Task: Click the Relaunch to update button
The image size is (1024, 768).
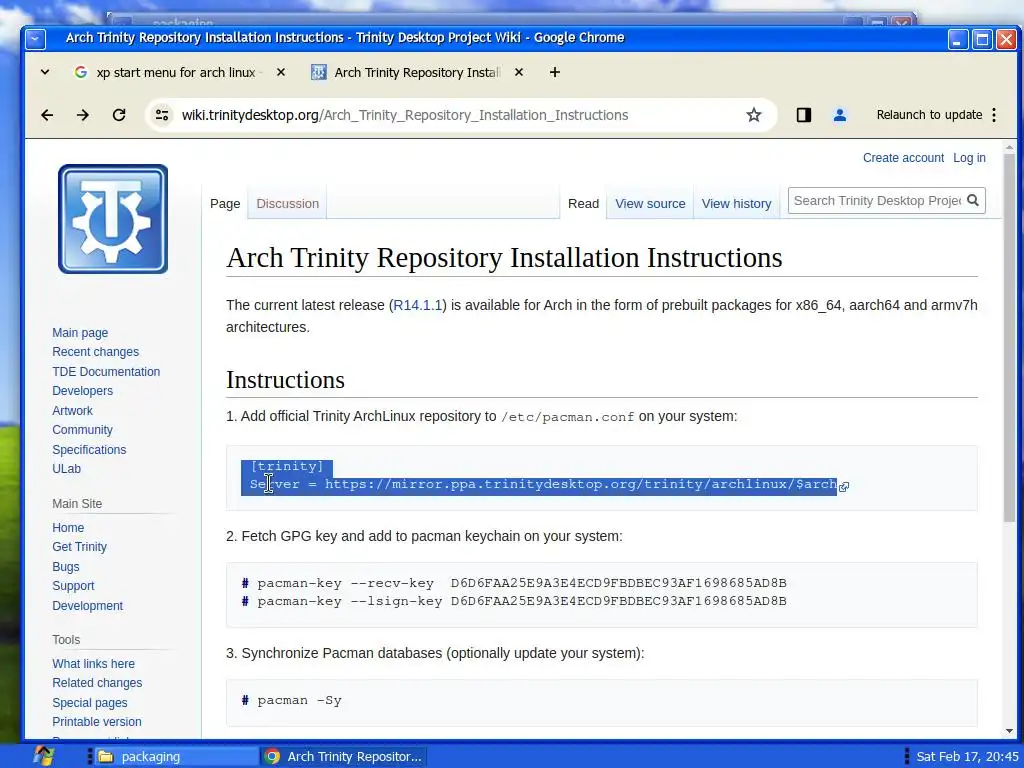Action: pos(929,115)
